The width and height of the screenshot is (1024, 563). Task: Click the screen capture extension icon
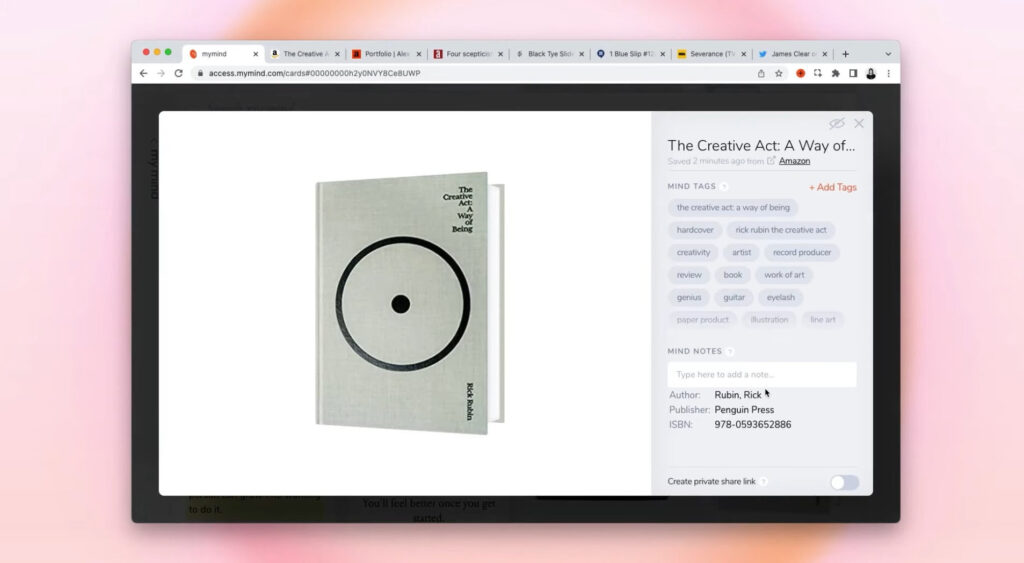click(818, 74)
